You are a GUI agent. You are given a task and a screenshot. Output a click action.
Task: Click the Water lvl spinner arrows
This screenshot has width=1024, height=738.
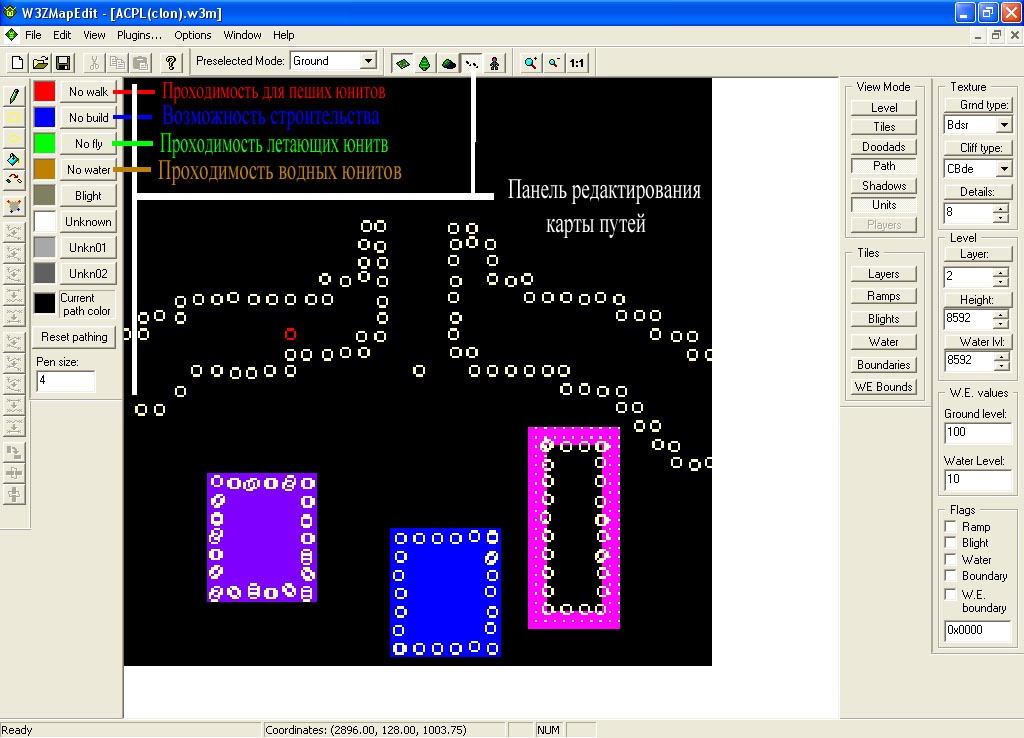pos(1000,361)
